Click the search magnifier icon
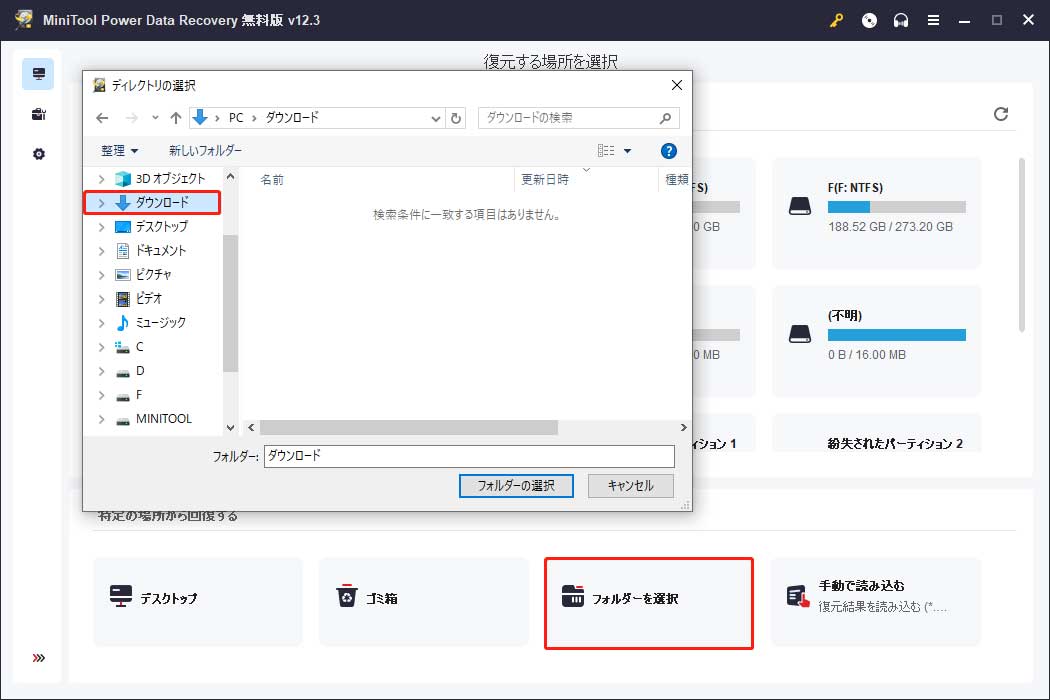The height and width of the screenshot is (700, 1050). [666, 118]
